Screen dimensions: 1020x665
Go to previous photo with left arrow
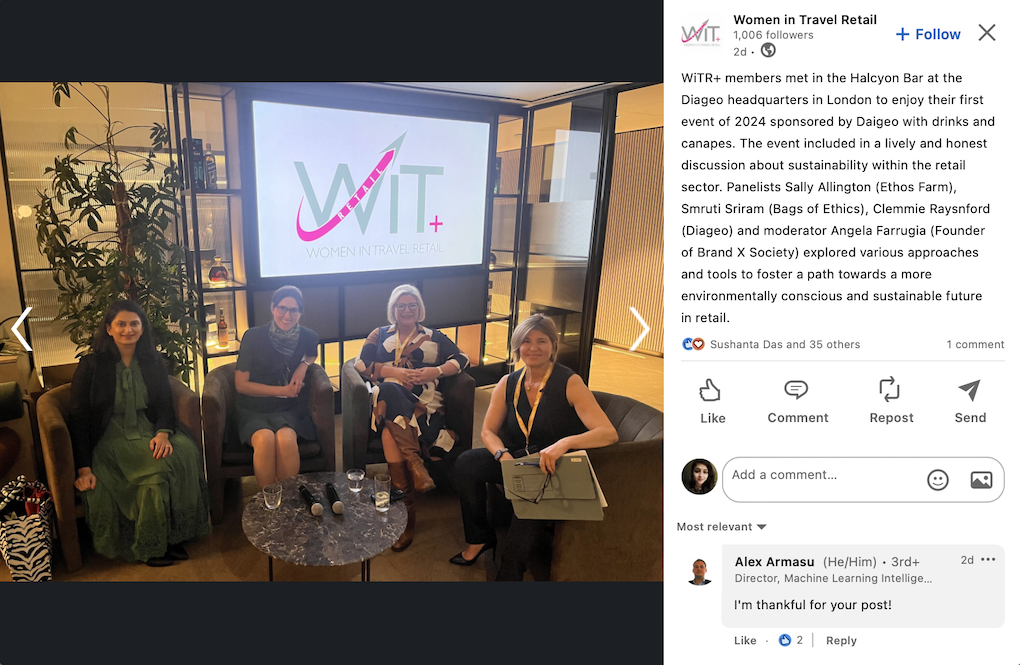click(22, 329)
